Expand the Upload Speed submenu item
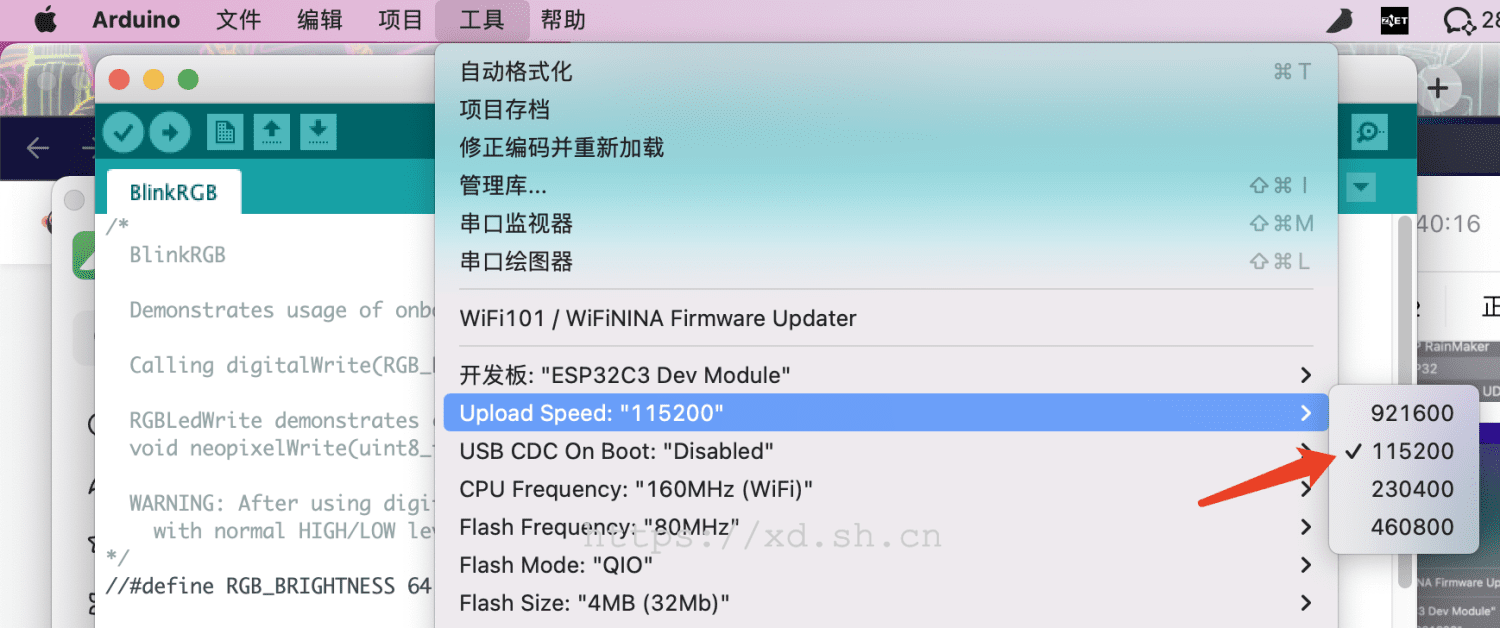This screenshot has width=1500, height=628. click(886, 413)
